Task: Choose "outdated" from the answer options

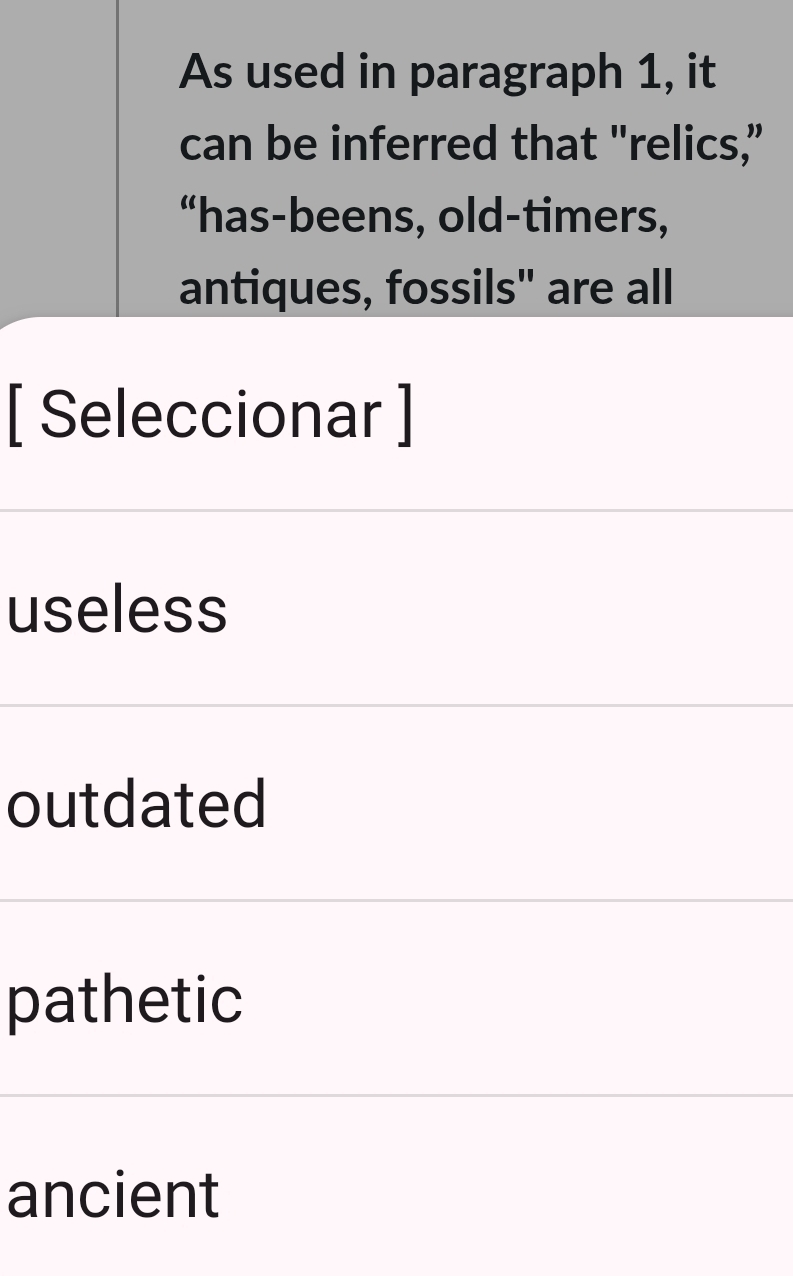Action: 136,804
